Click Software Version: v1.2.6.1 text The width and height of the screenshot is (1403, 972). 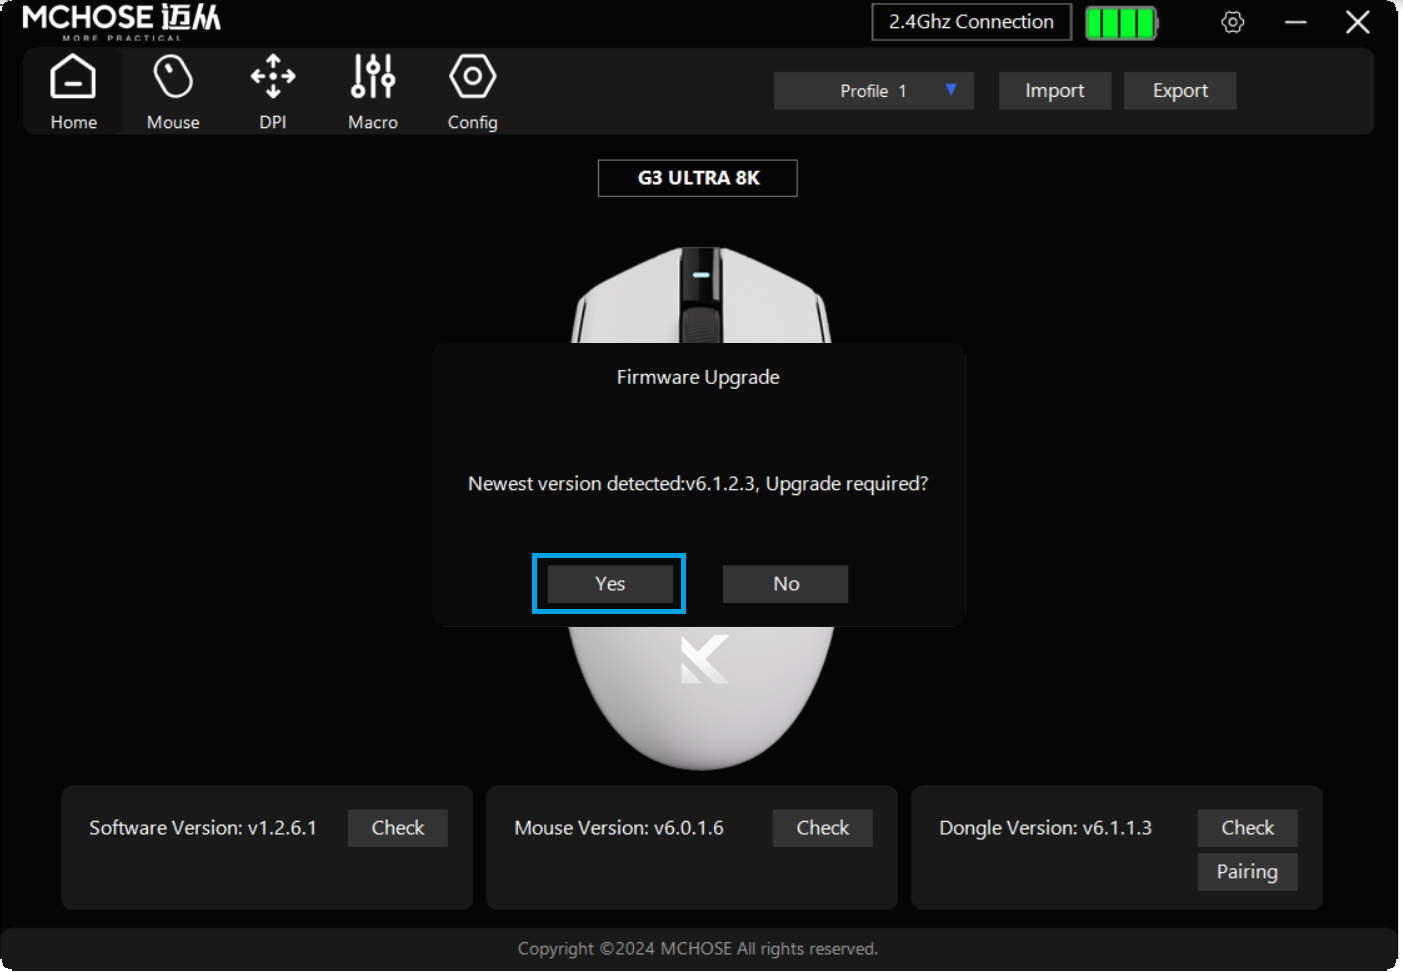(203, 828)
